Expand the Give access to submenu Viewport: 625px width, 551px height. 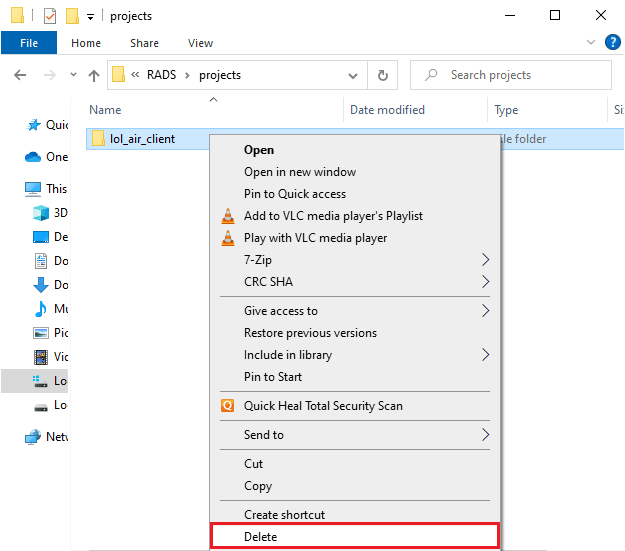[355, 311]
